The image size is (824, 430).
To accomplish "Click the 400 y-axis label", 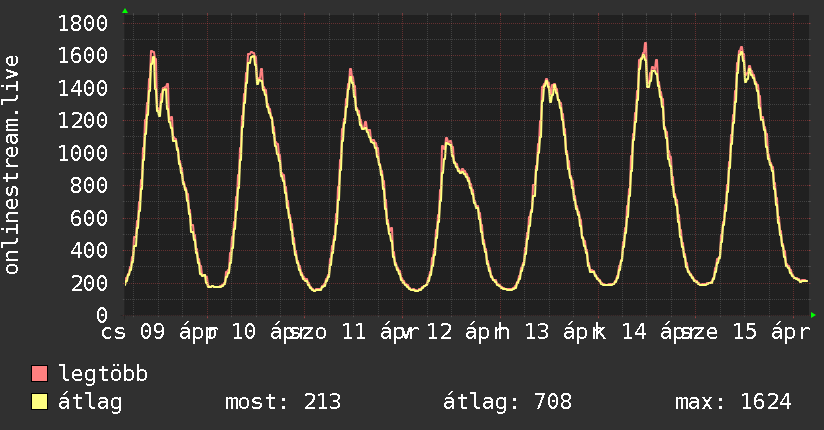I will click(x=89, y=250).
